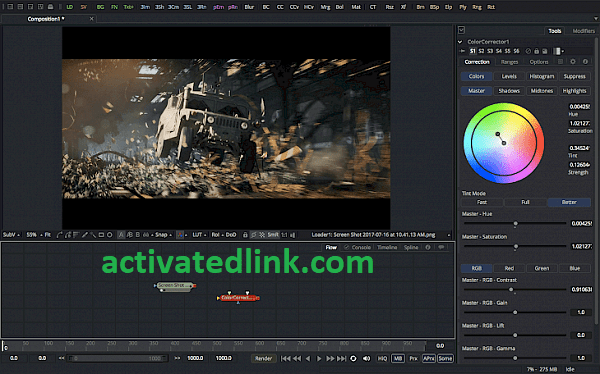This screenshot has height=374, width=600.
Task: Open the Console tab
Action: [361, 247]
